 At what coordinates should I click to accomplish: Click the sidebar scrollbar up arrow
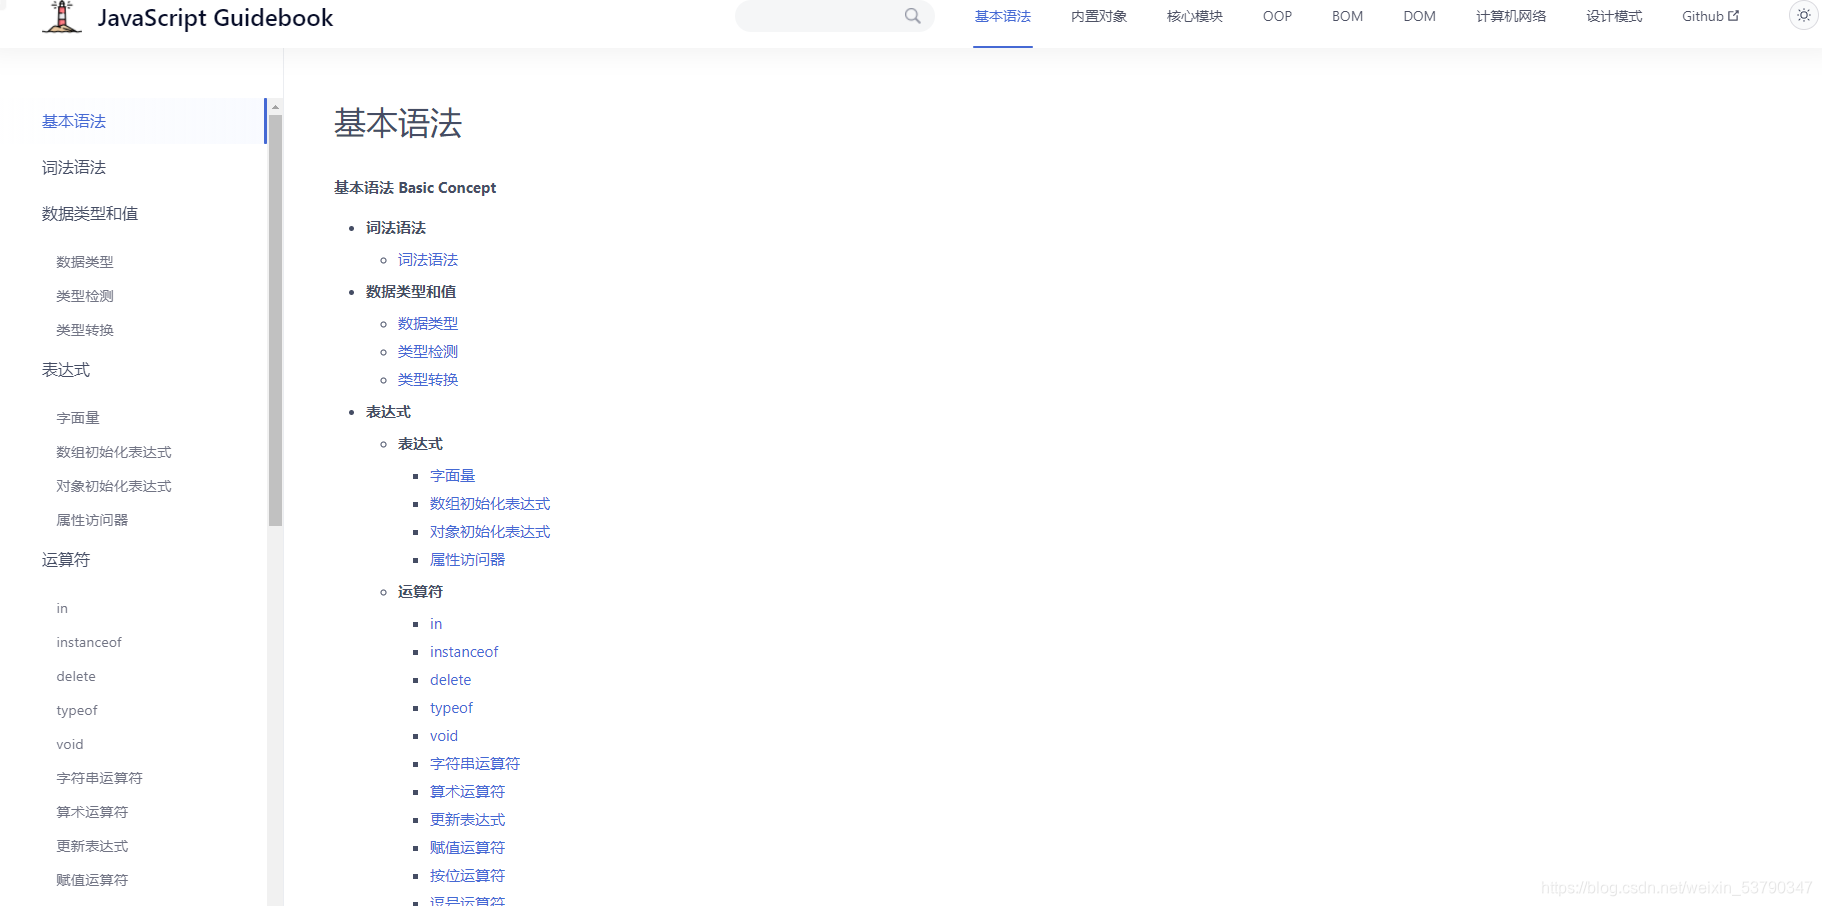(276, 106)
